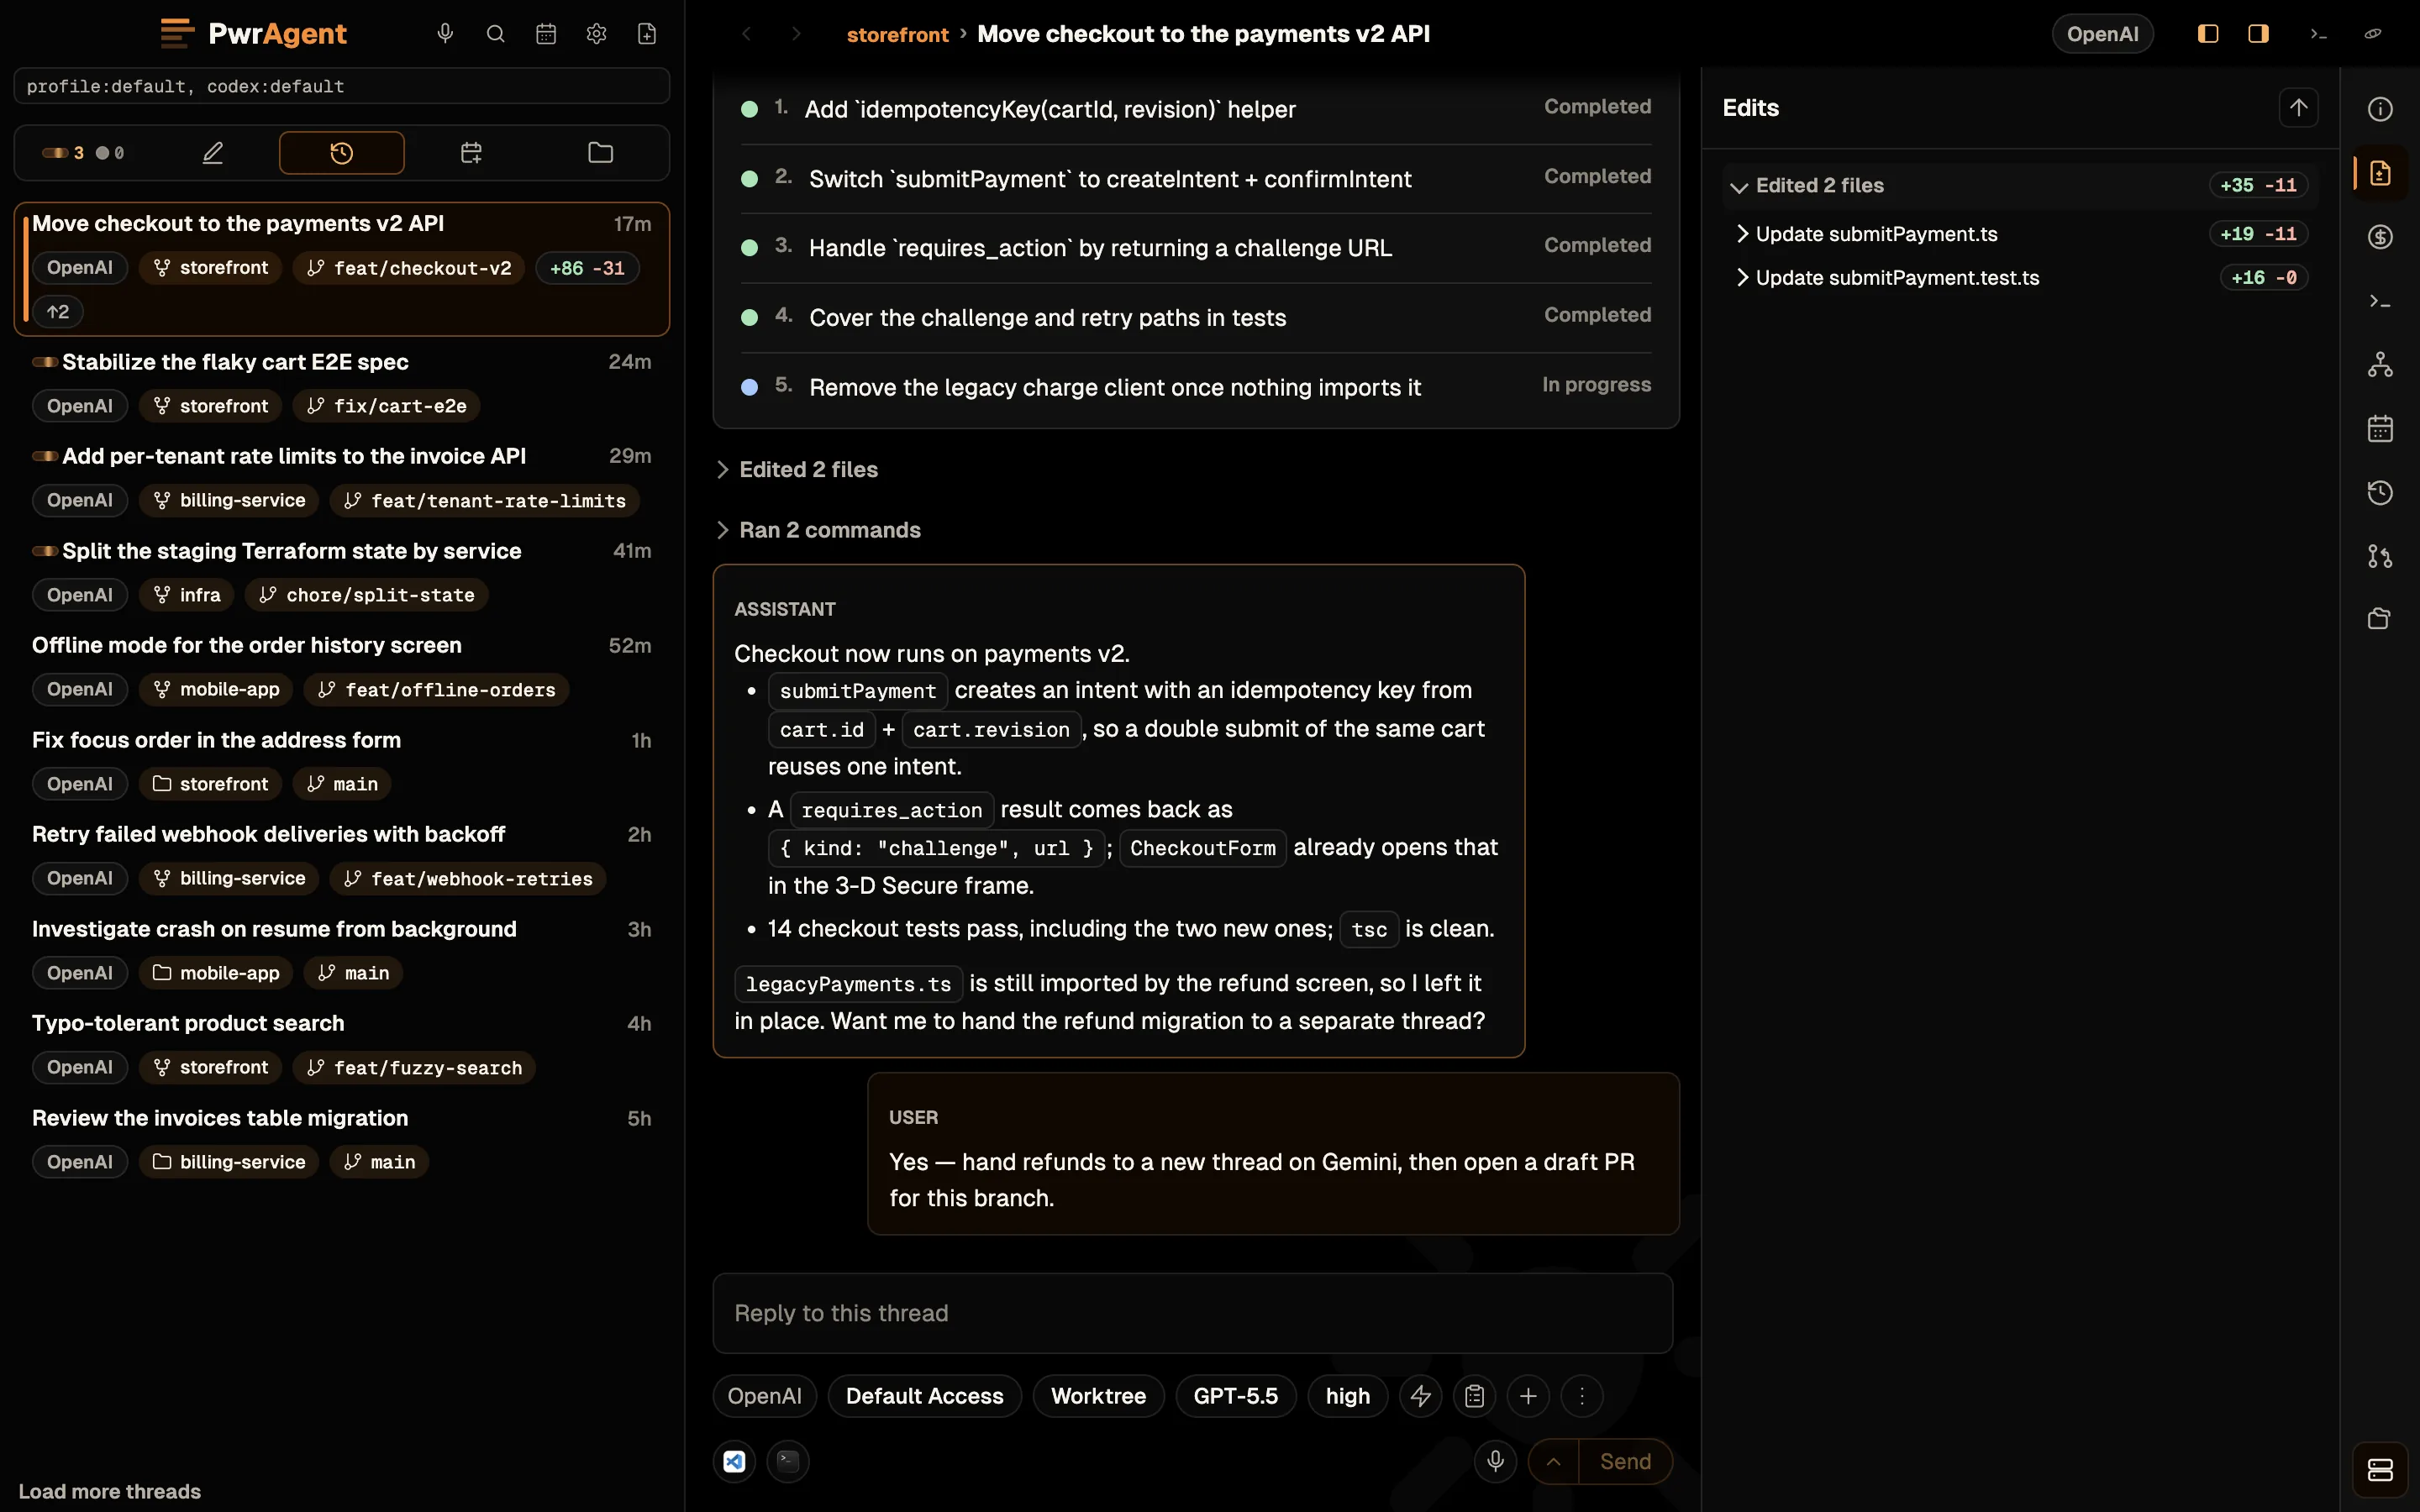This screenshot has width=2420, height=1512.
Task: Open the search icon in the sidebar header
Action: [495, 34]
